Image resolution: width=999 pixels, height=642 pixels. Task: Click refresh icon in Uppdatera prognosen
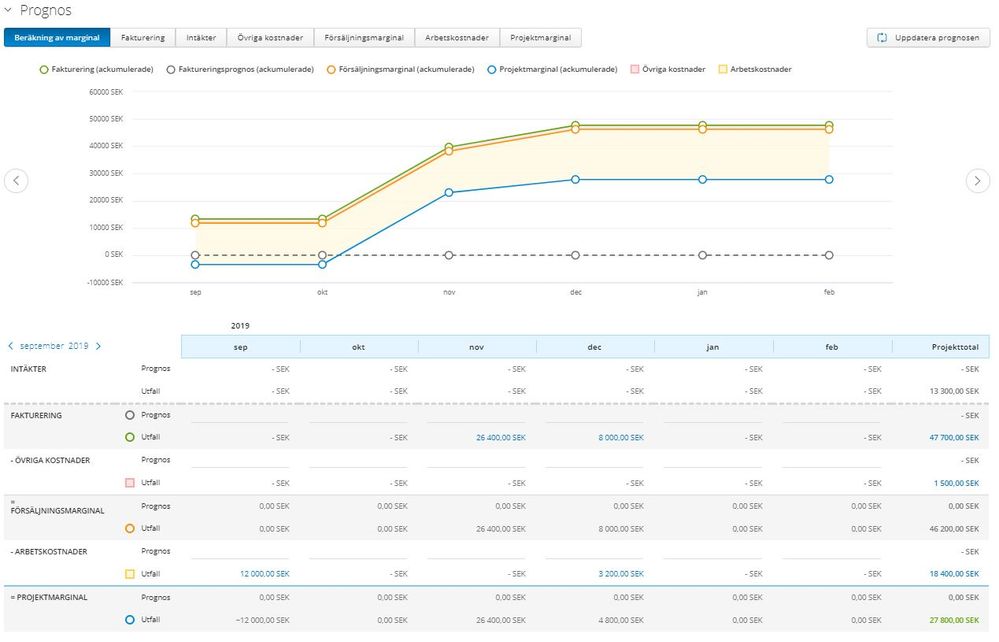pyautogui.click(x=882, y=38)
